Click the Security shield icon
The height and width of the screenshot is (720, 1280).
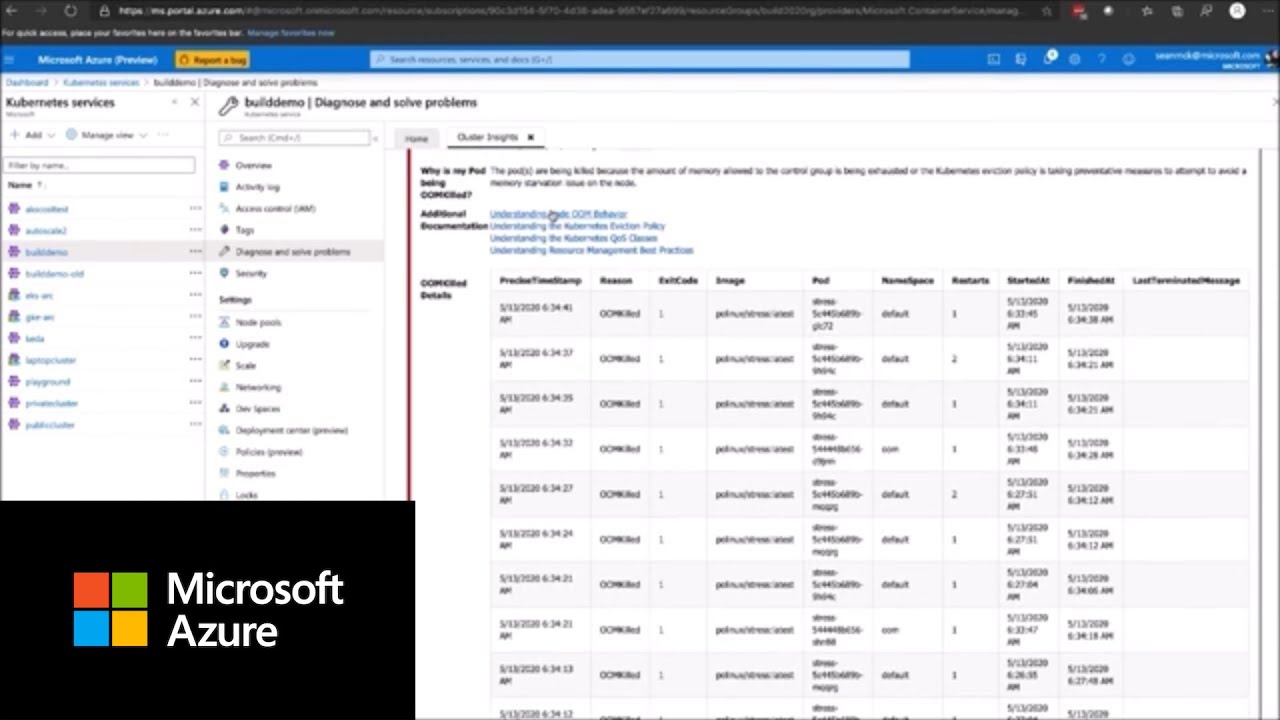pyautogui.click(x=225, y=273)
